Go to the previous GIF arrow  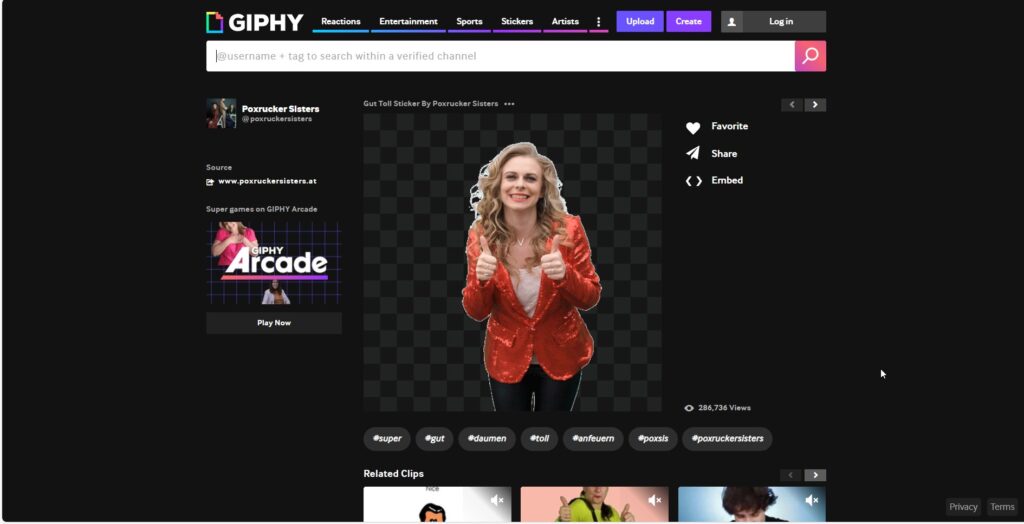click(792, 105)
